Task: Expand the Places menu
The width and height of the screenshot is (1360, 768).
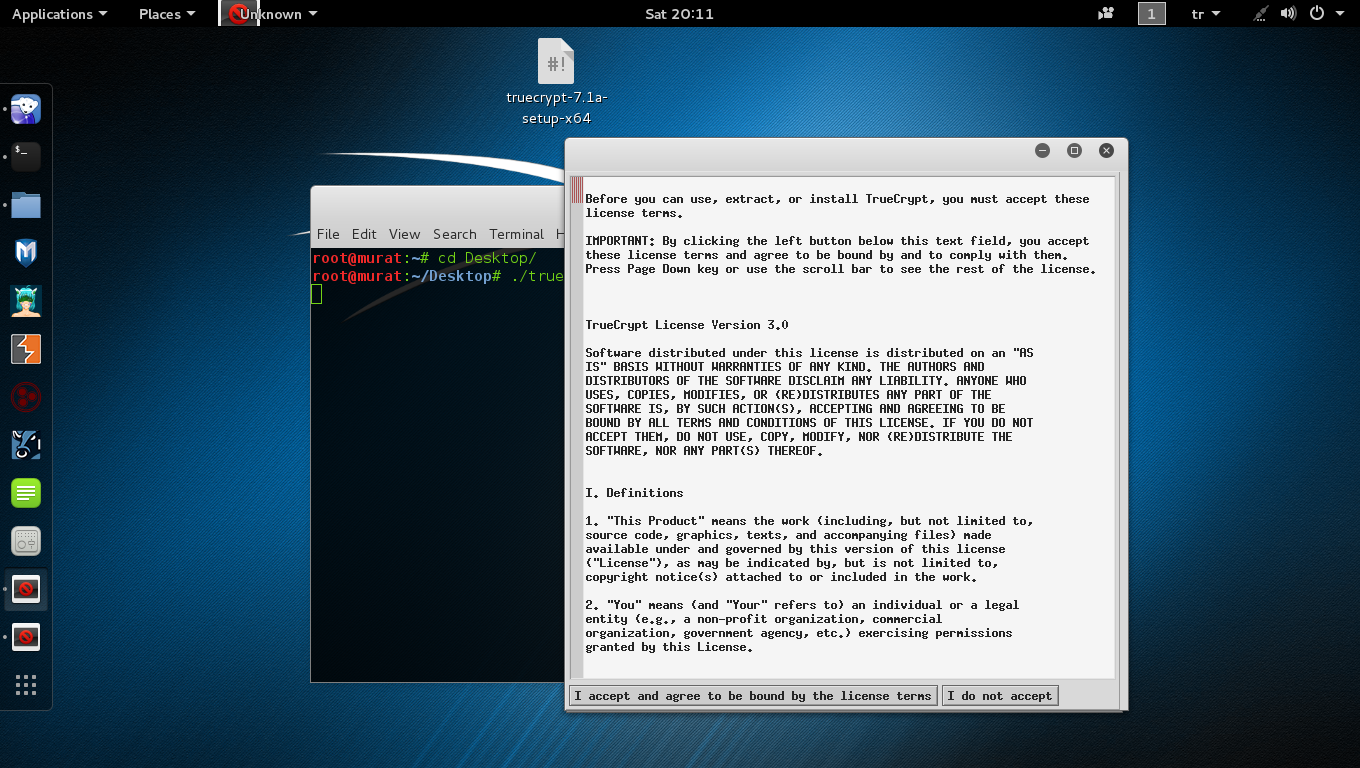Action: pos(166,14)
